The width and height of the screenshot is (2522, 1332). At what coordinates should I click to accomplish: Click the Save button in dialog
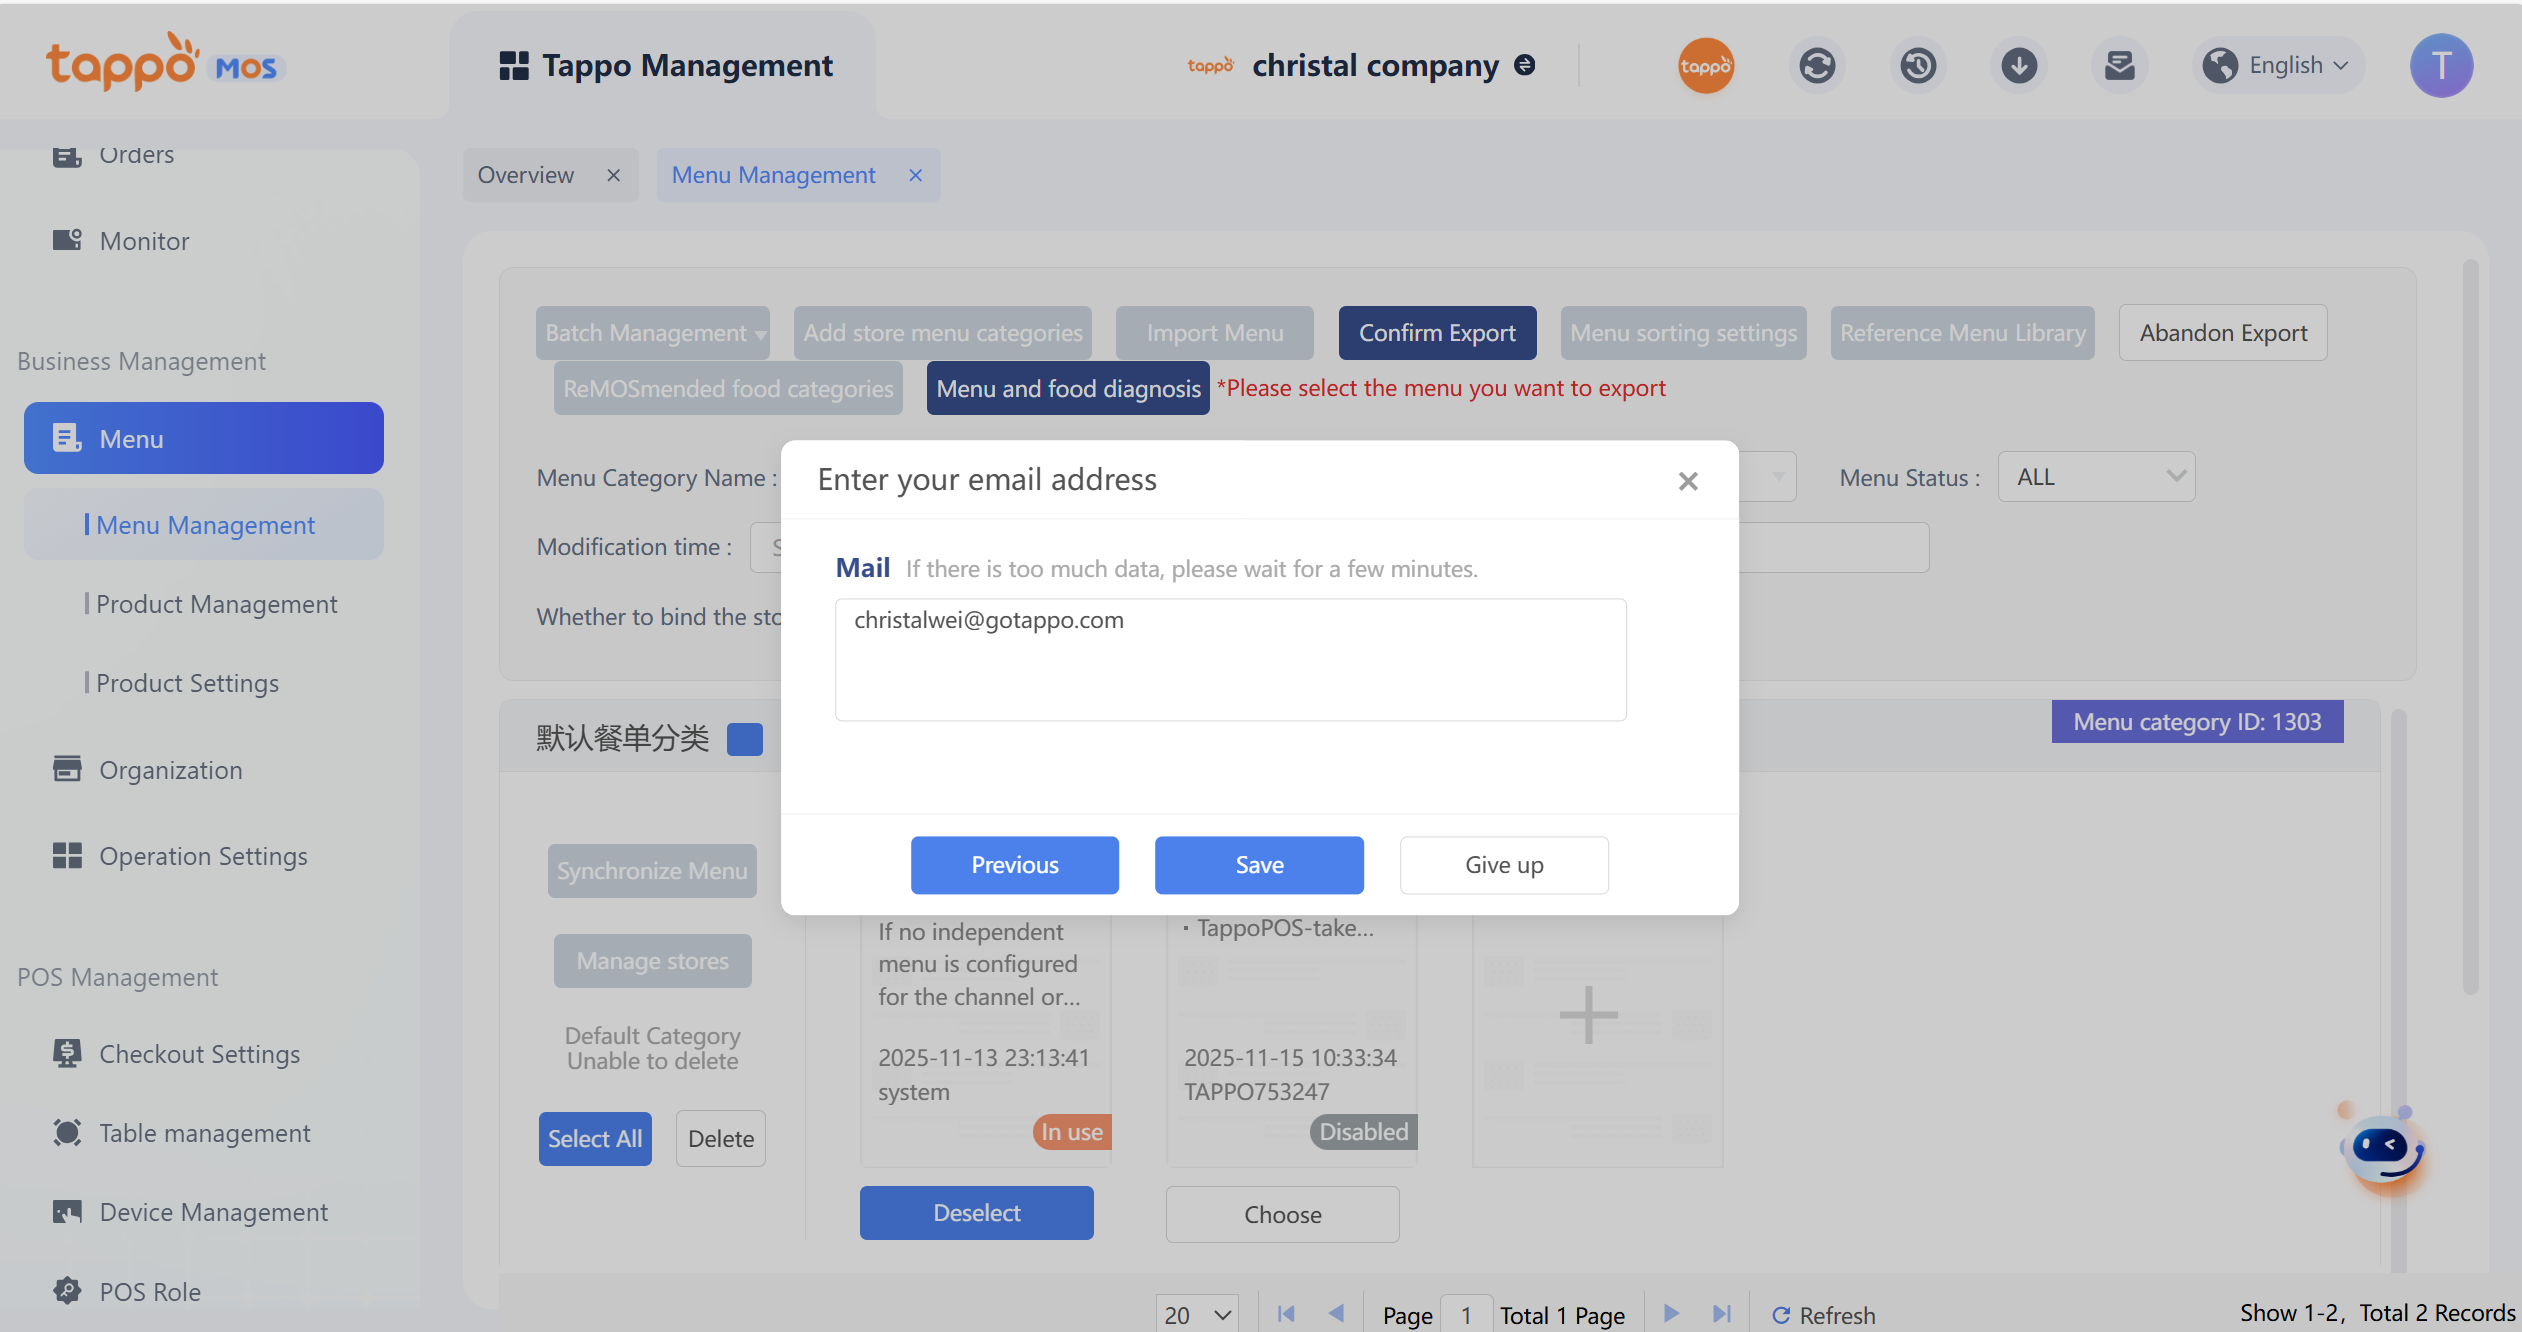tap(1259, 865)
